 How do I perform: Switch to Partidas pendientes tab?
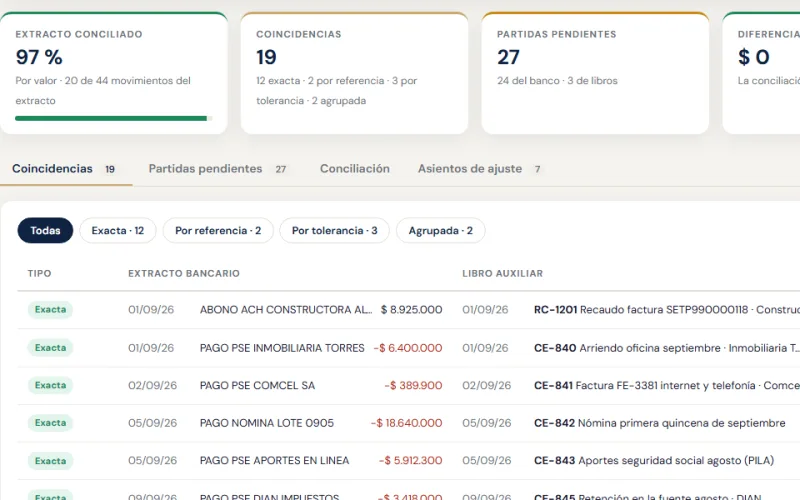coord(217,169)
